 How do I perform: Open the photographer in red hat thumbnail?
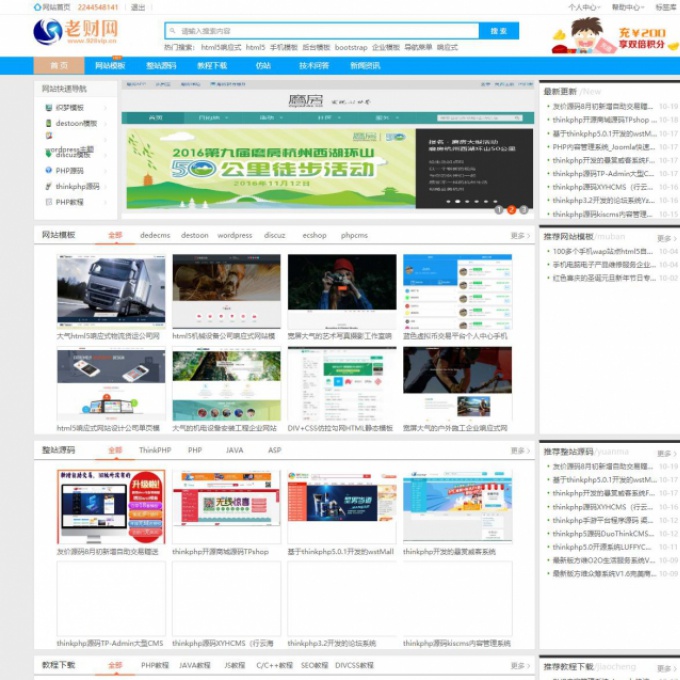(x=342, y=291)
